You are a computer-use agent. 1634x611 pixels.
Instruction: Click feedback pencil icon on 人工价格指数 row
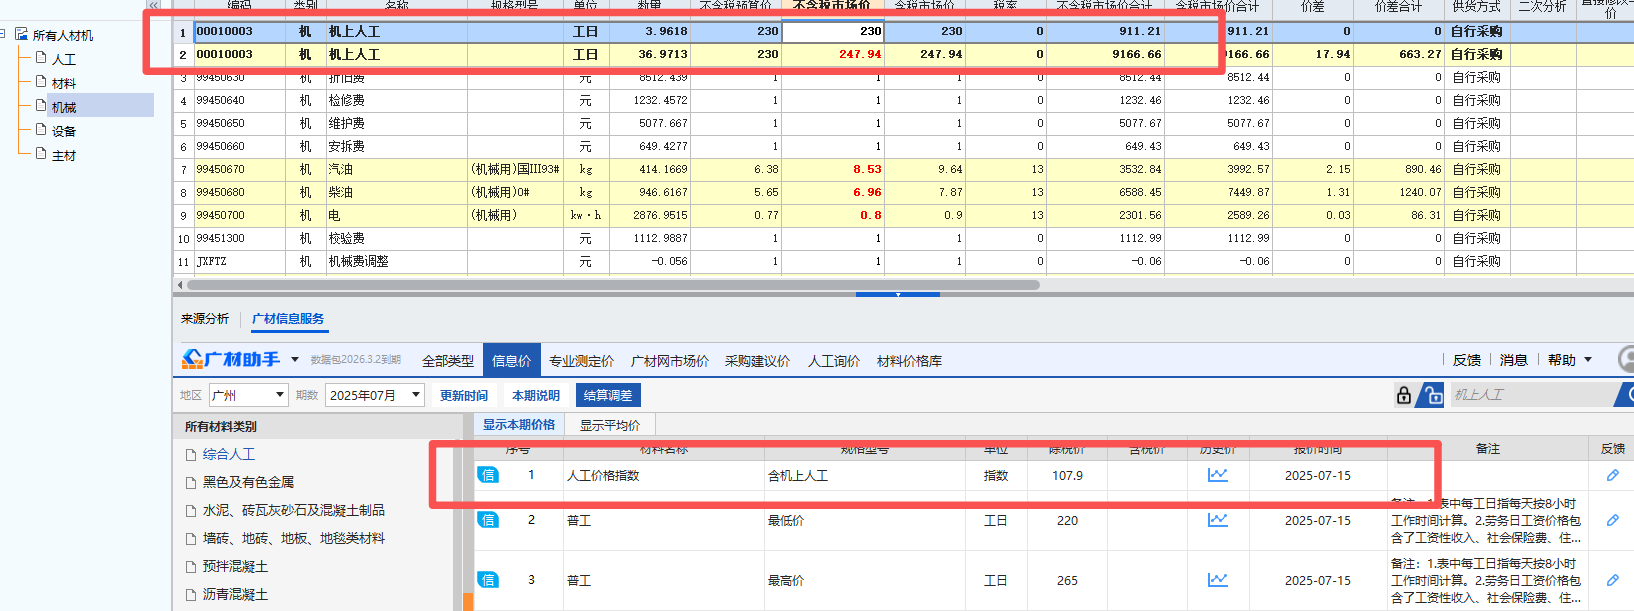click(1612, 475)
